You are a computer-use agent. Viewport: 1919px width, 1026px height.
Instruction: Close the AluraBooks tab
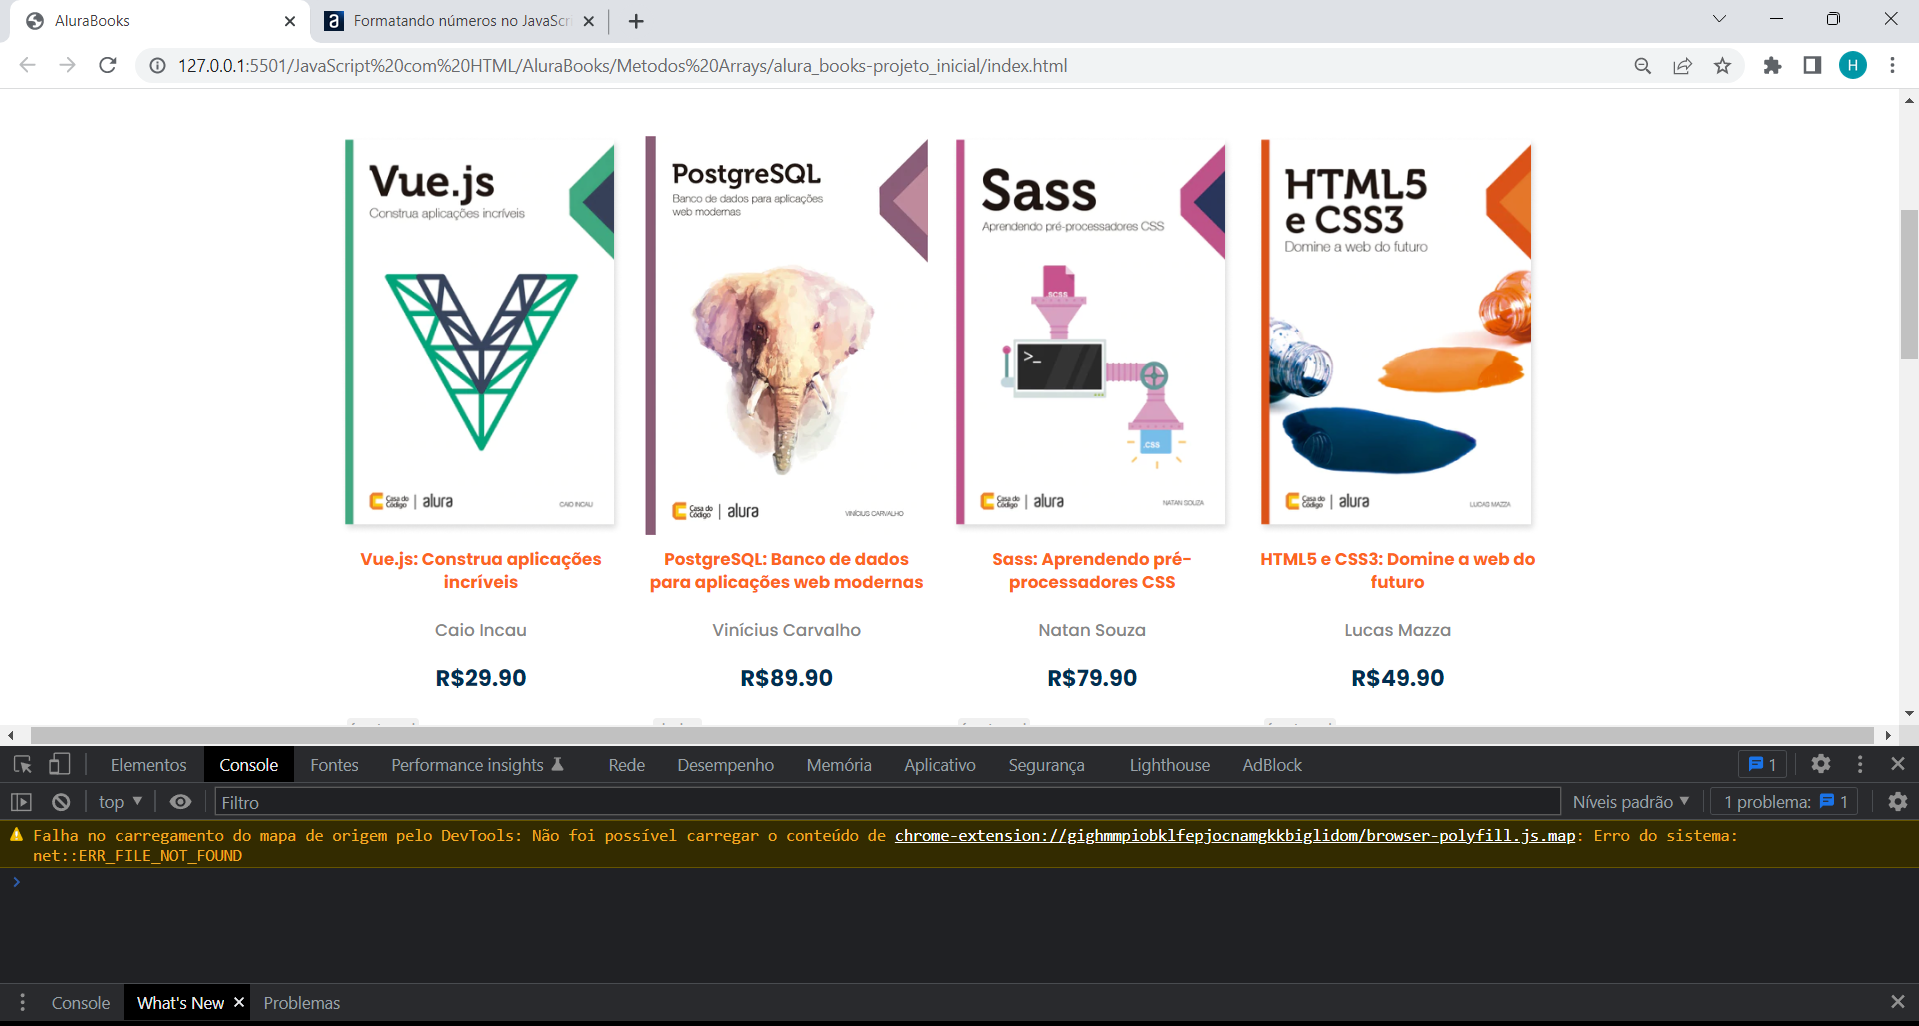(290, 21)
